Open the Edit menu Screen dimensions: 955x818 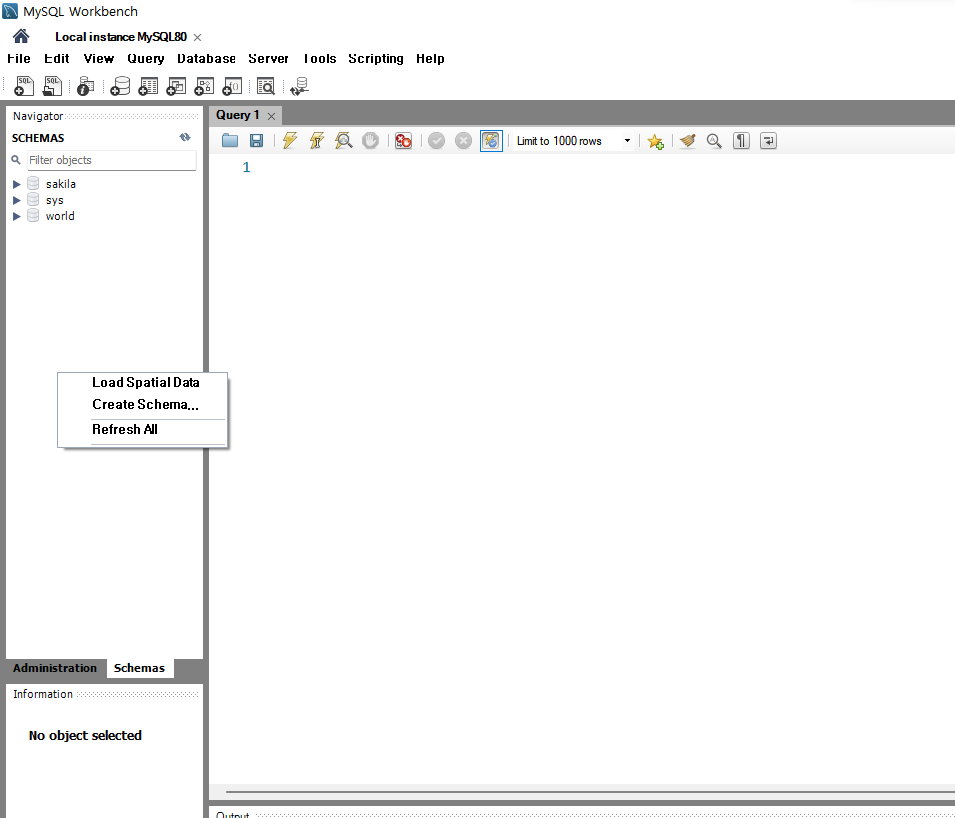tap(57, 58)
